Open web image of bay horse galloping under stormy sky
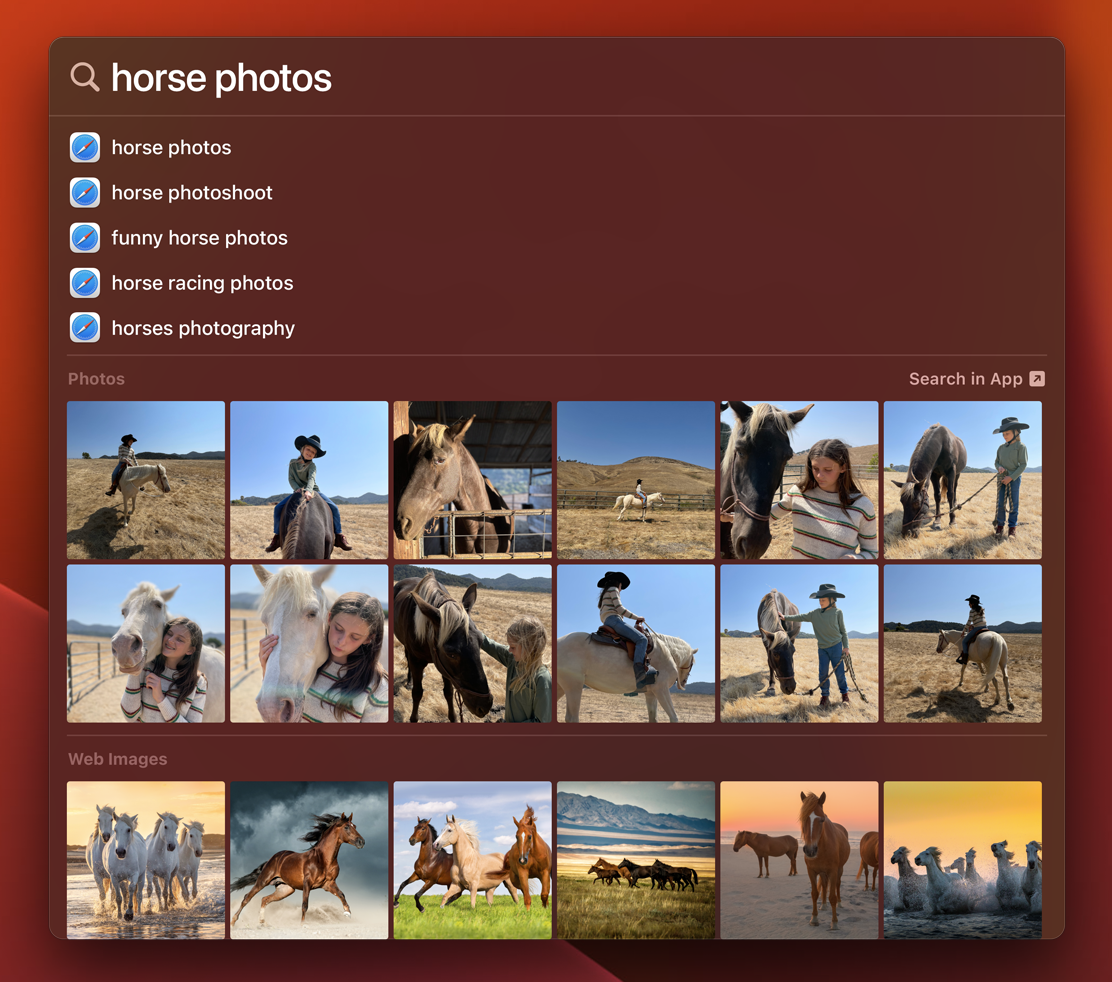This screenshot has width=1112, height=982. click(309, 860)
